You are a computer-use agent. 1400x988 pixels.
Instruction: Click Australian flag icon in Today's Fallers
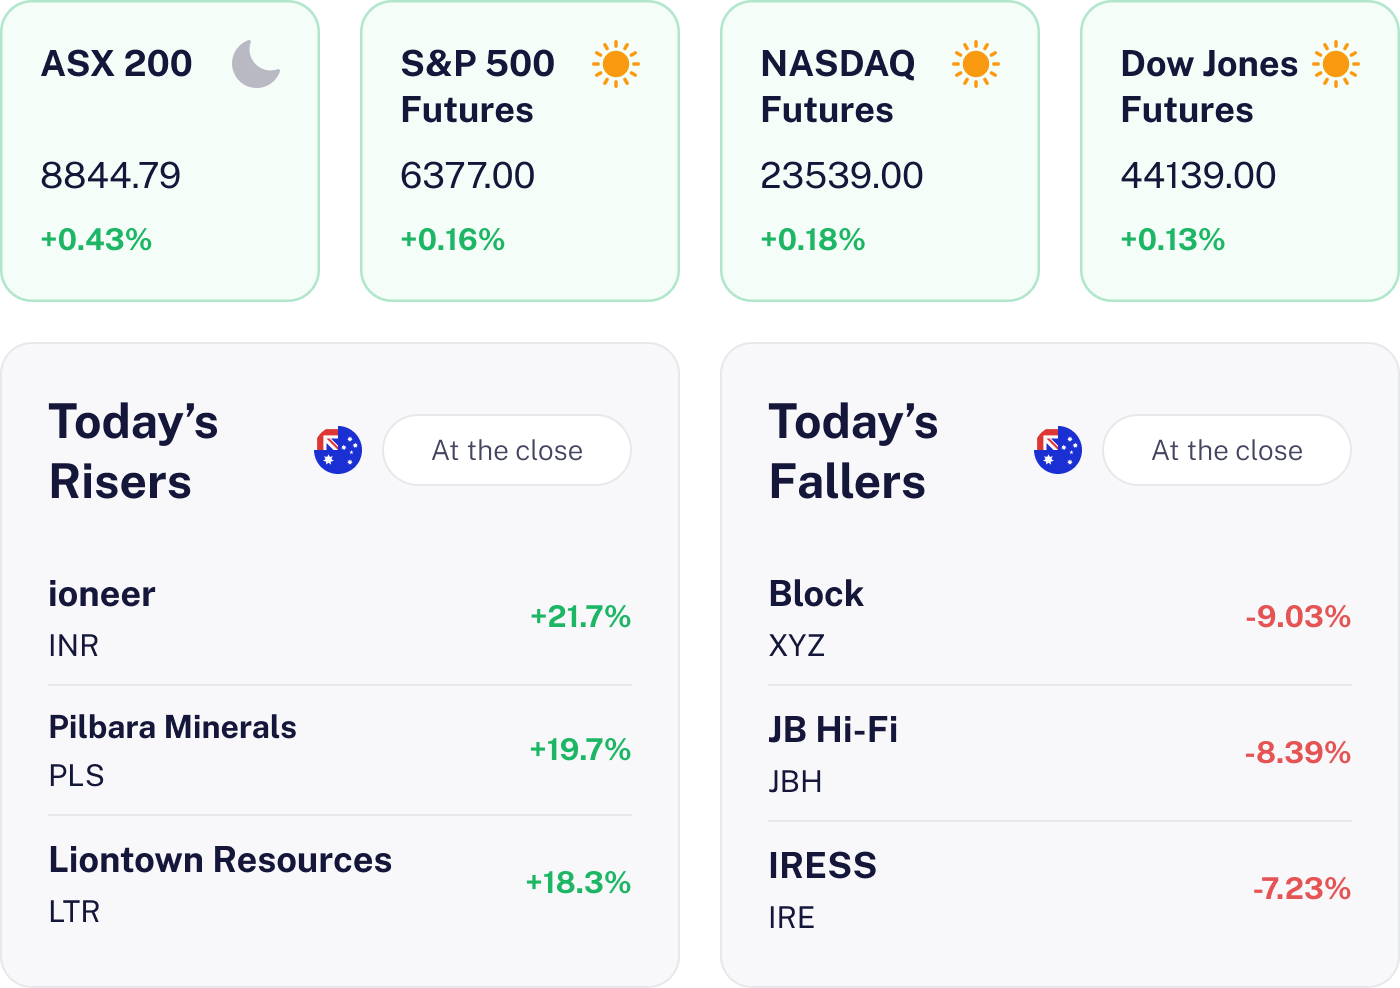1058,450
